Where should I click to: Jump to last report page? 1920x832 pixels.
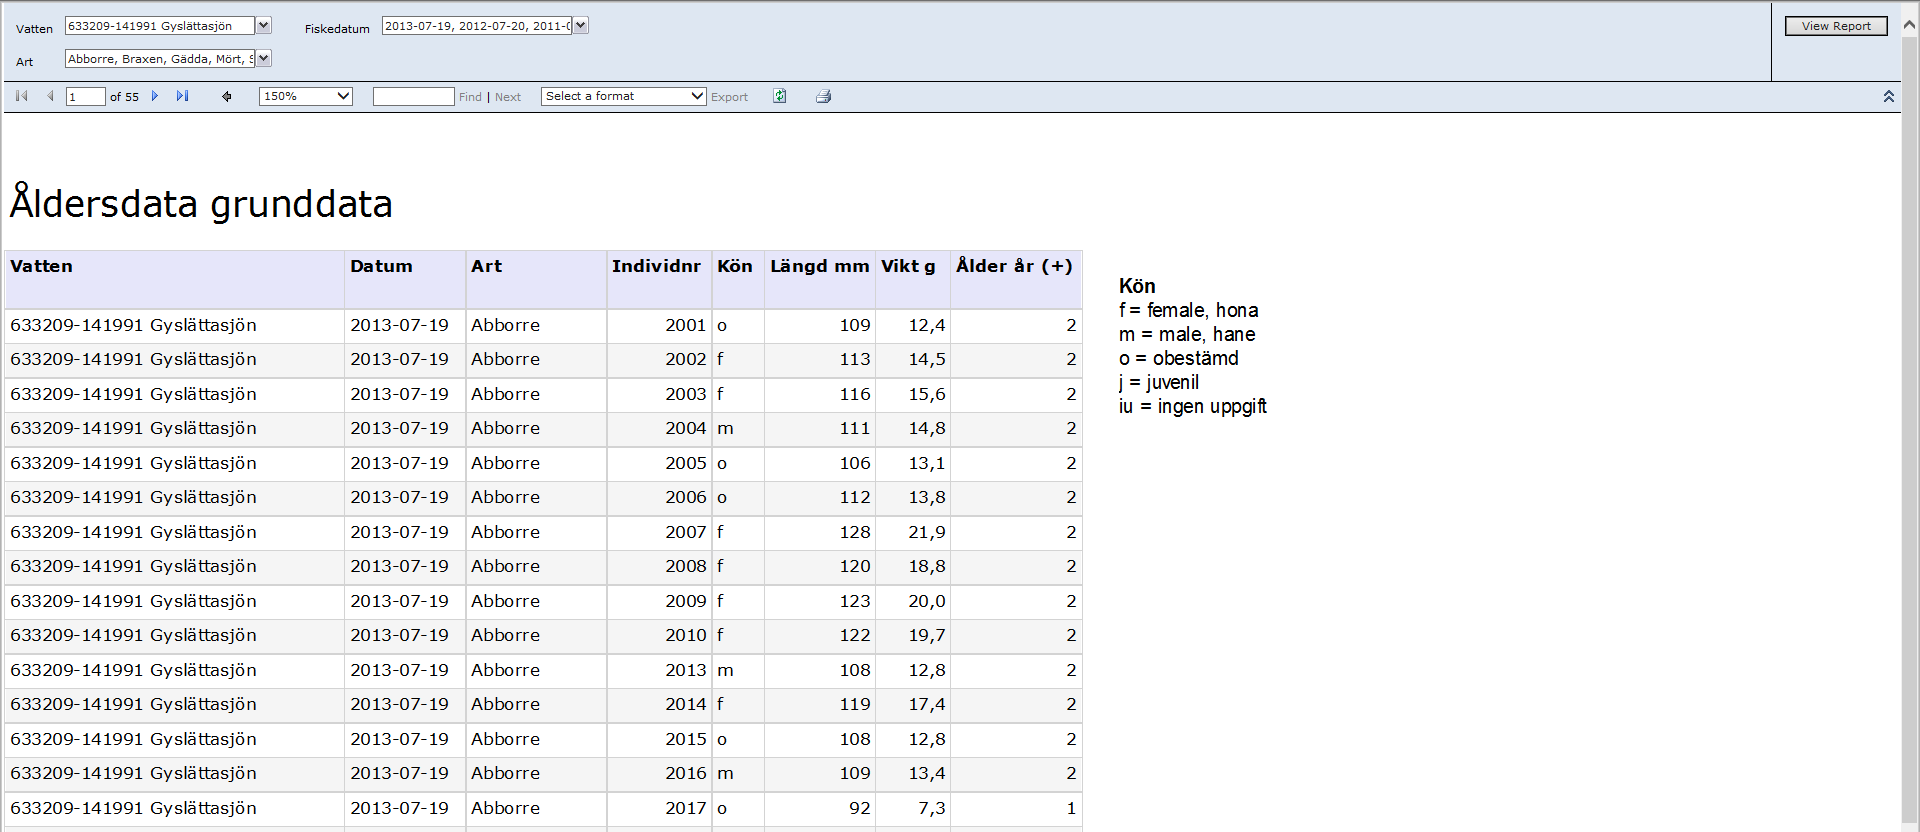coord(182,96)
